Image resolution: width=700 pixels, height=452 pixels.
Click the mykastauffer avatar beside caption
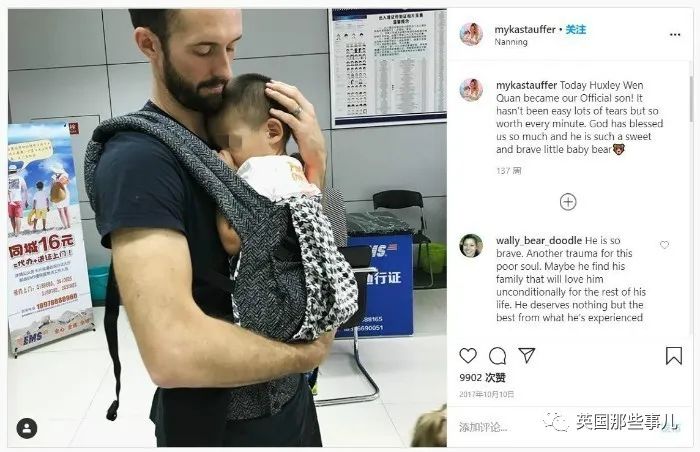[471, 90]
